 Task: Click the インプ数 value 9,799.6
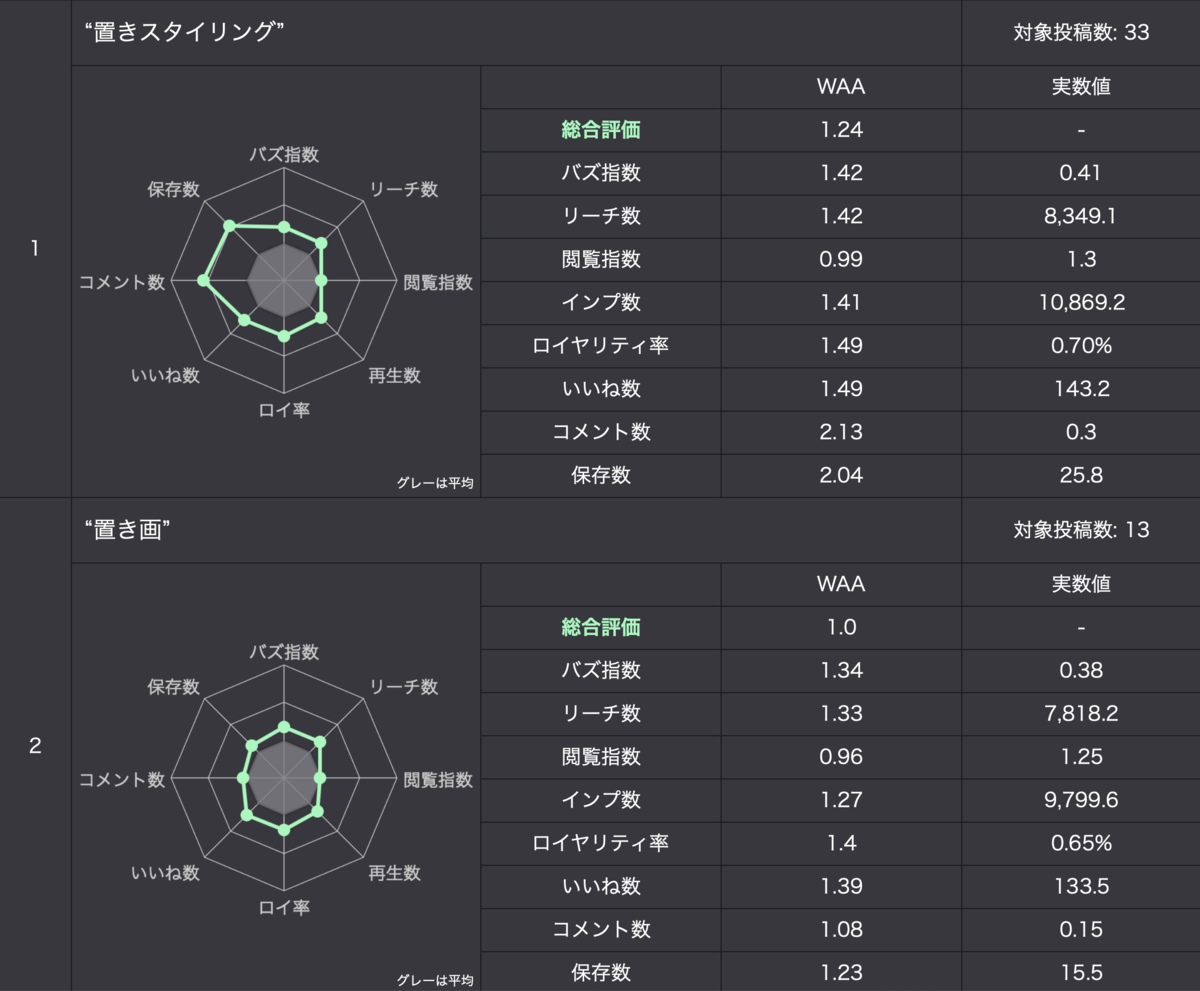click(x=1081, y=799)
